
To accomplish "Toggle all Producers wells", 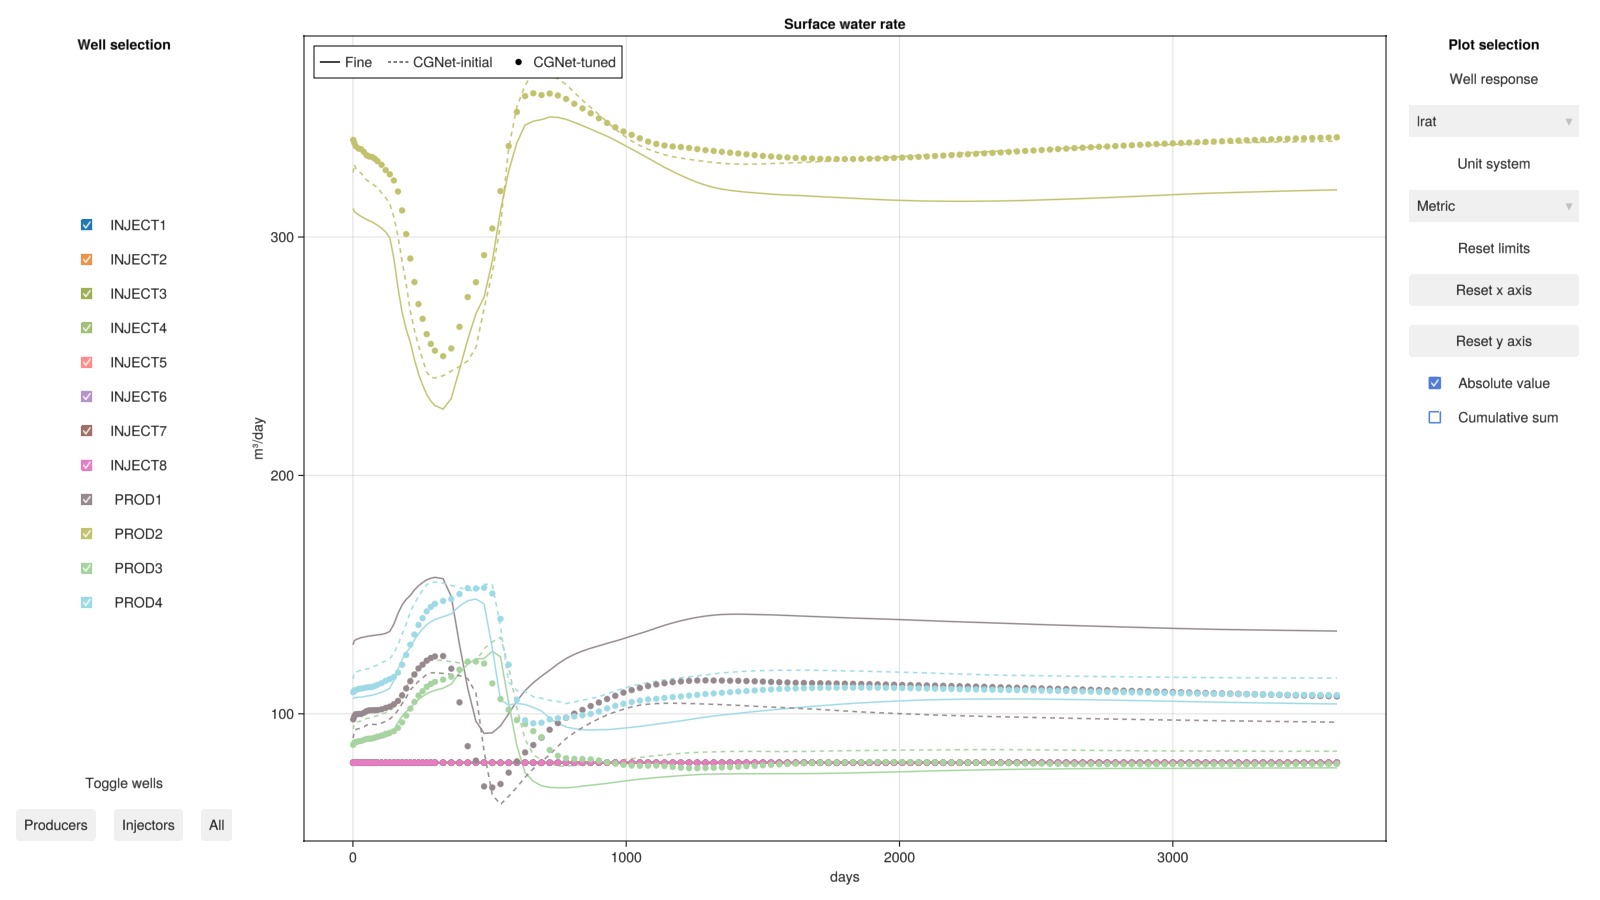I will (x=56, y=825).
